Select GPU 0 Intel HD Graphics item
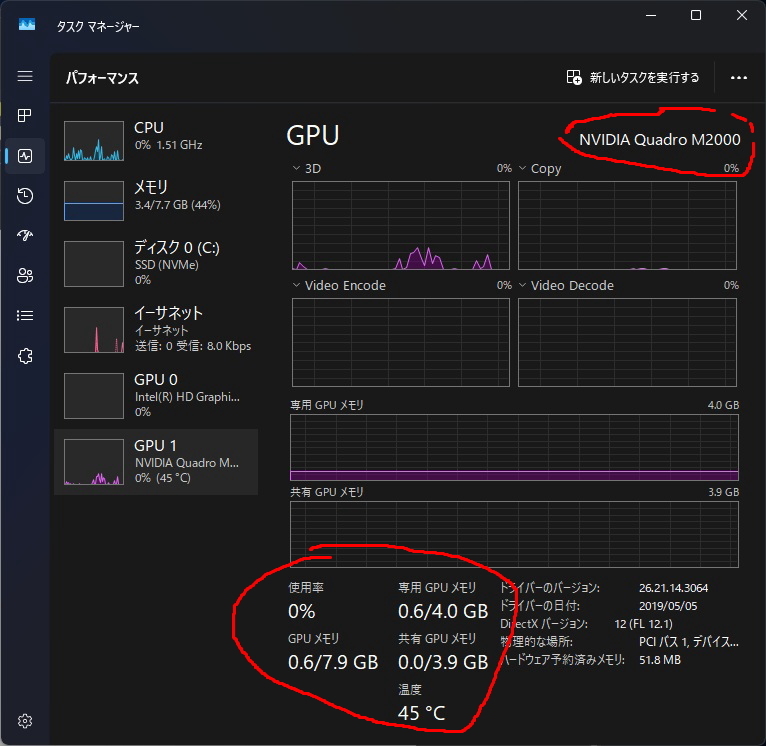Viewport: 766px width, 746px height. [x=155, y=395]
